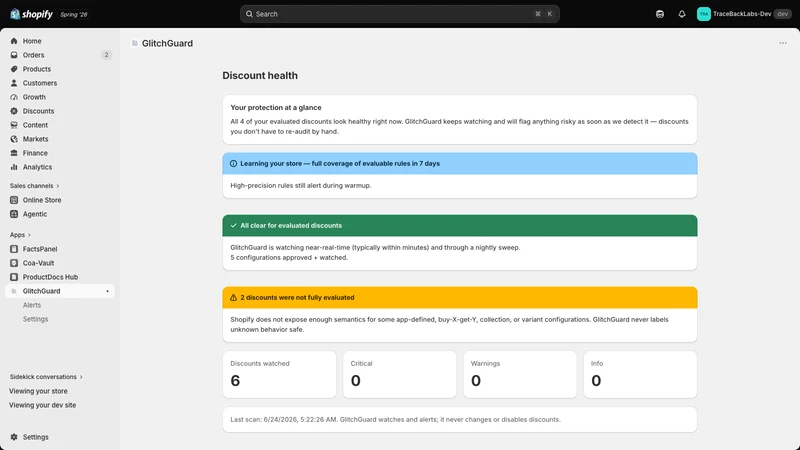Click '5 configurations approved + watched' text
Image resolution: width=800 pixels, height=450 pixels.
click(289, 258)
